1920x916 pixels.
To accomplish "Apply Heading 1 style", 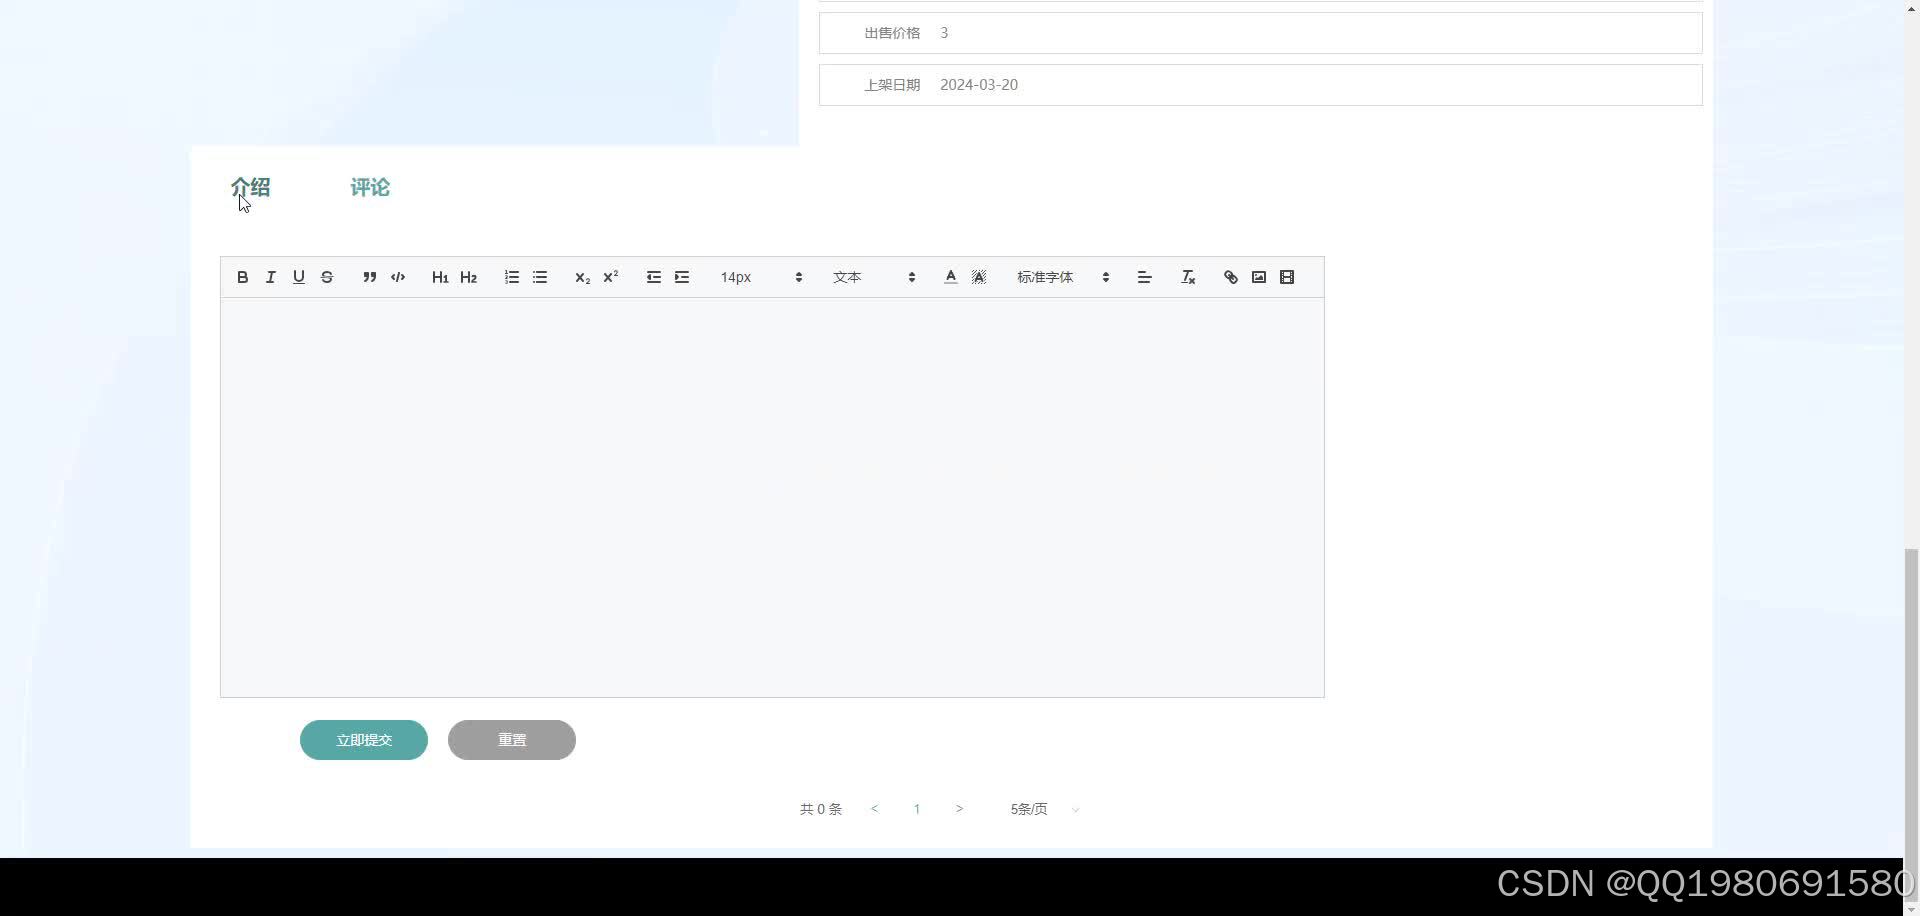I will (x=440, y=277).
